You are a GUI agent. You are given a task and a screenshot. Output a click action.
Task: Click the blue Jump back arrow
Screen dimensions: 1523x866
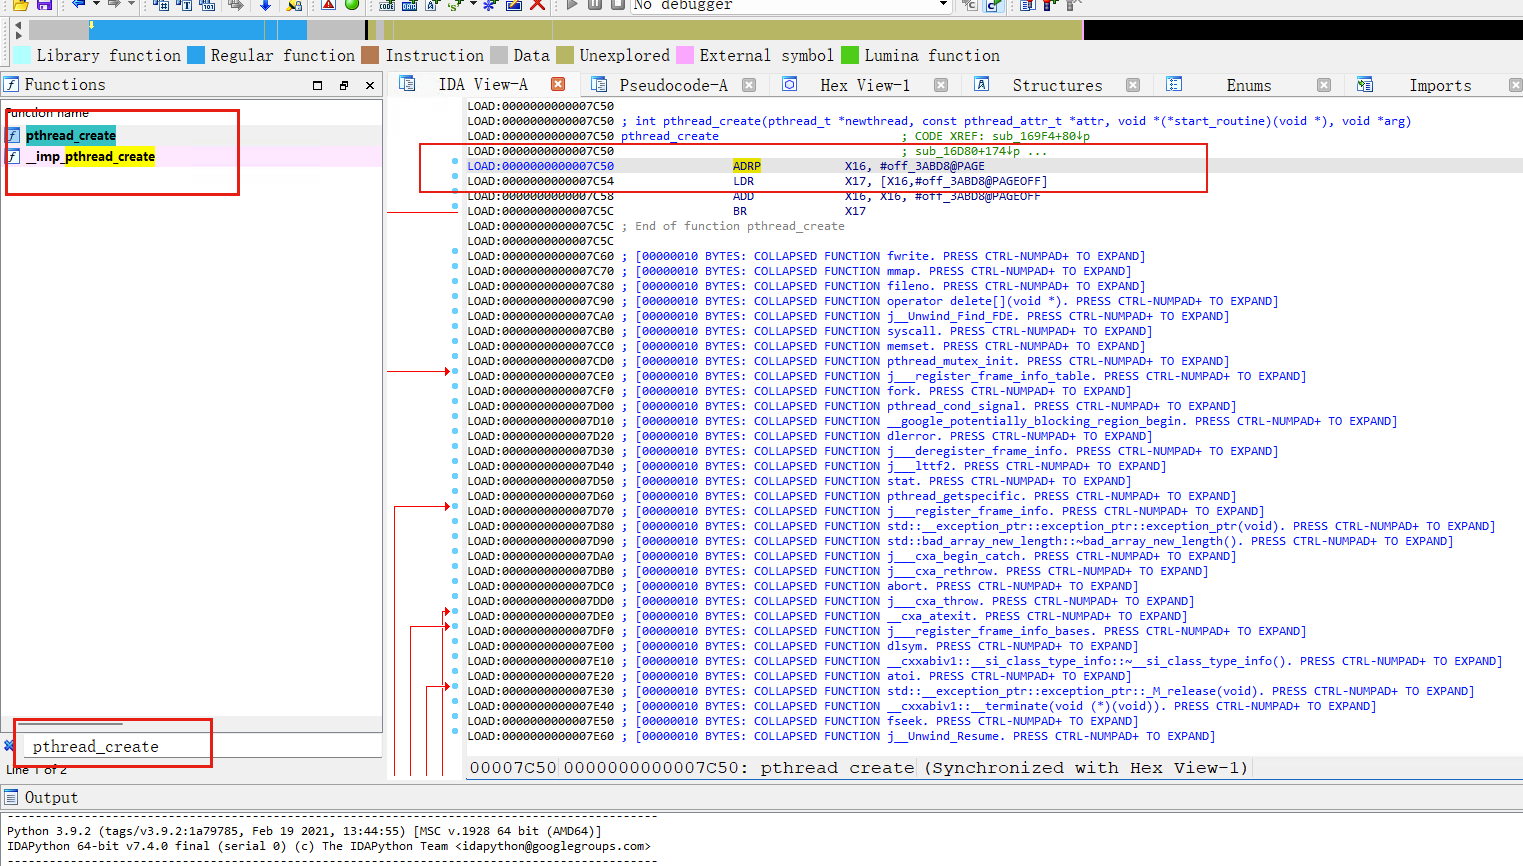[78, 4]
